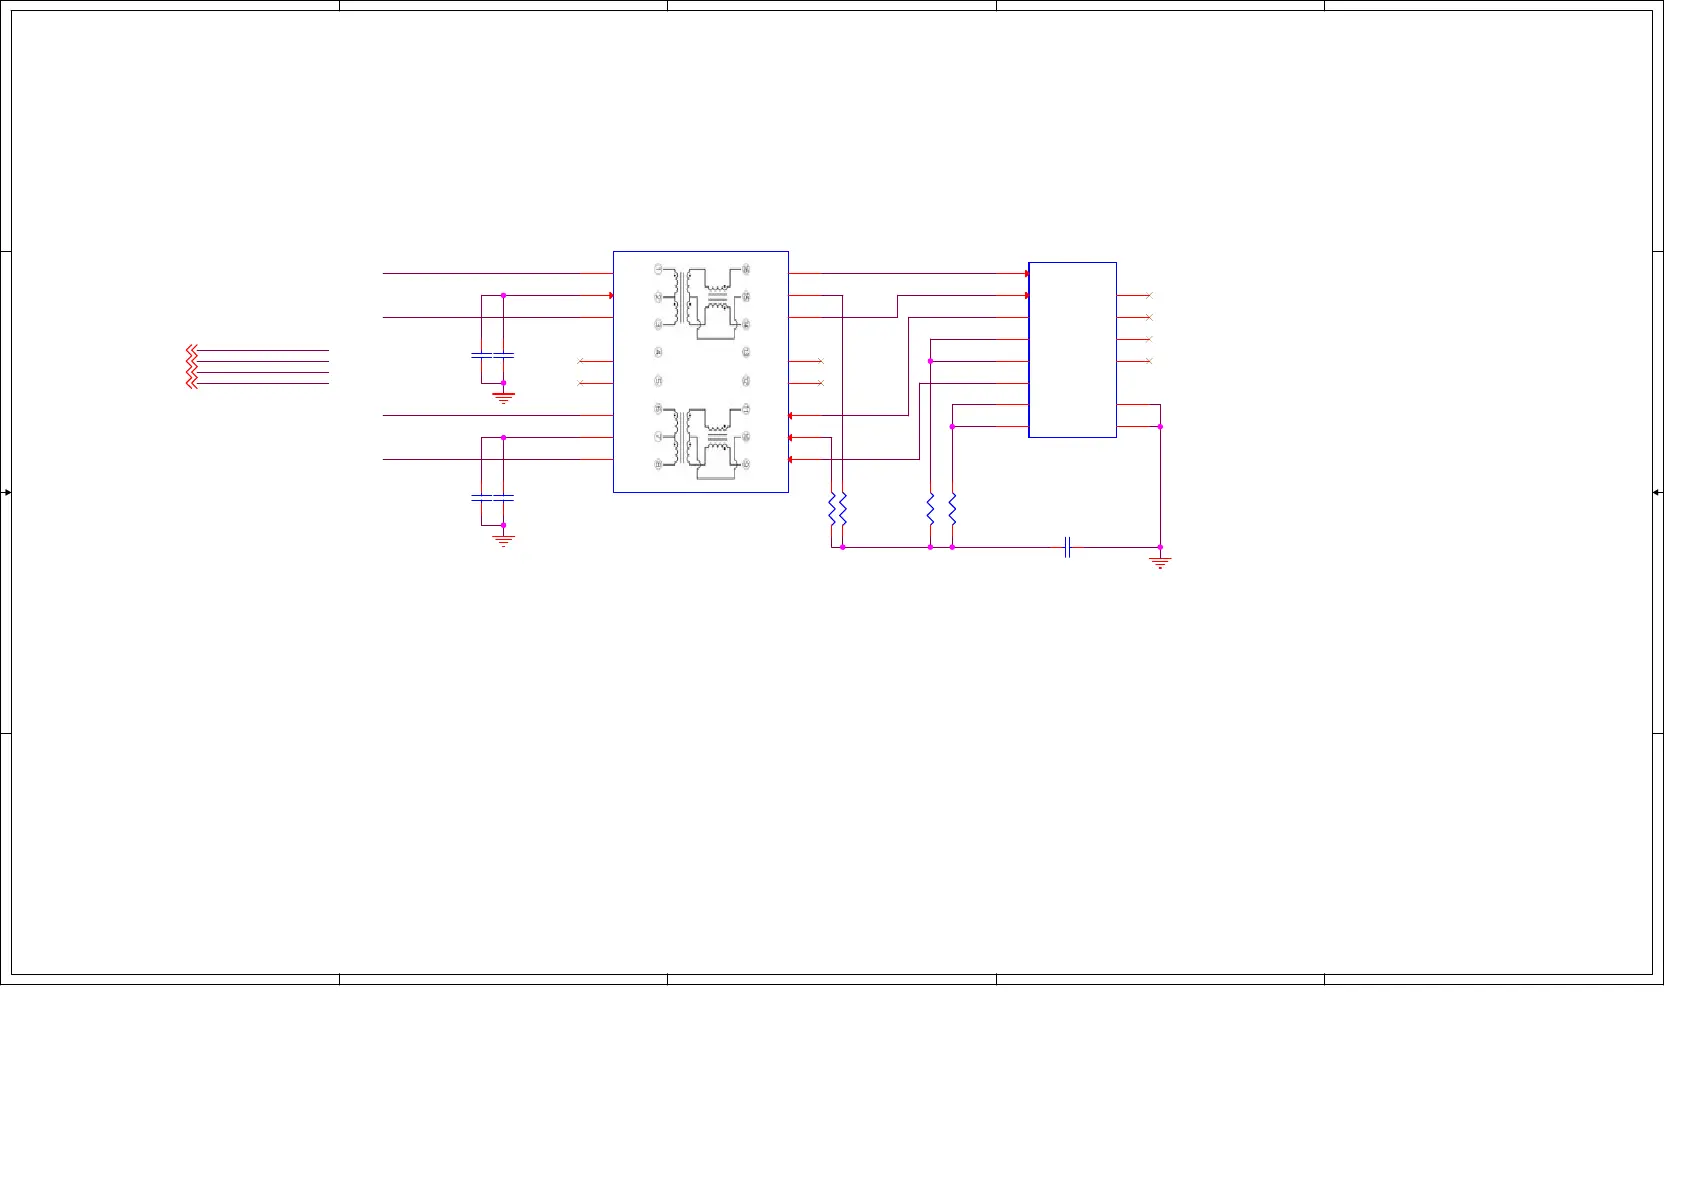Screen dimensions: 1684x1190
Task: Select the left capacitor of the lower capacitor pair
Action: (x=481, y=497)
